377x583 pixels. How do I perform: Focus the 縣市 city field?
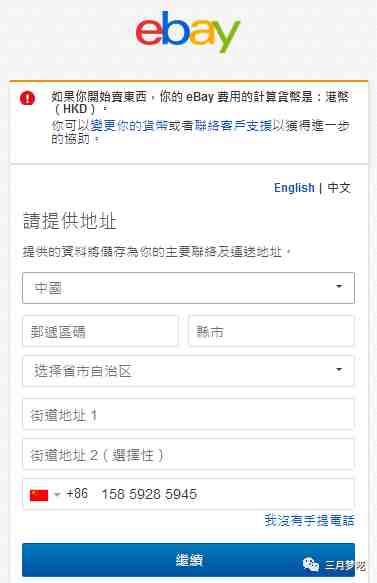pyautogui.click(x=271, y=331)
